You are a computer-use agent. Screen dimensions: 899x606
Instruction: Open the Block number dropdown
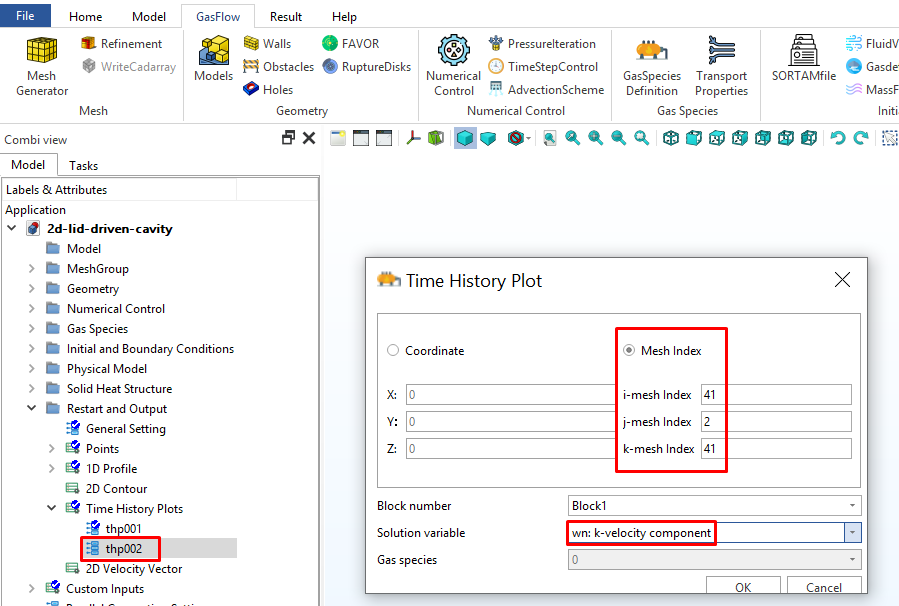coord(852,506)
